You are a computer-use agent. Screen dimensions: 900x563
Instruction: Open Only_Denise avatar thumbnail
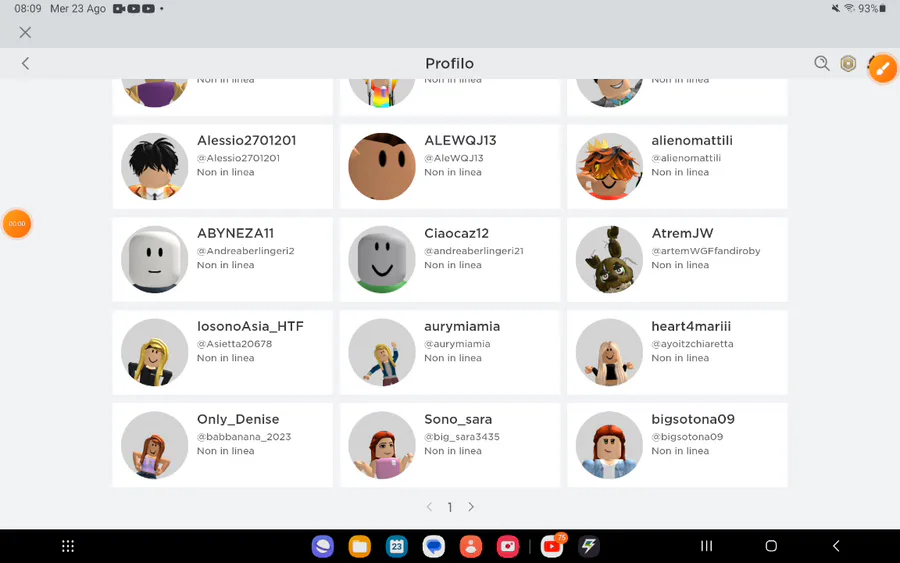[x=154, y=445]
